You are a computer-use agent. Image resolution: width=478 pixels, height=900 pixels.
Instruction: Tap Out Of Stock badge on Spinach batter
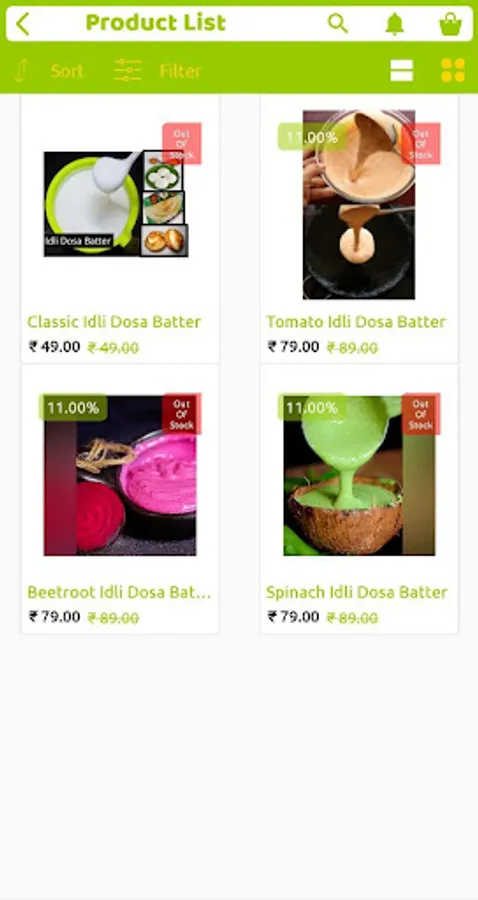point(421,414)
